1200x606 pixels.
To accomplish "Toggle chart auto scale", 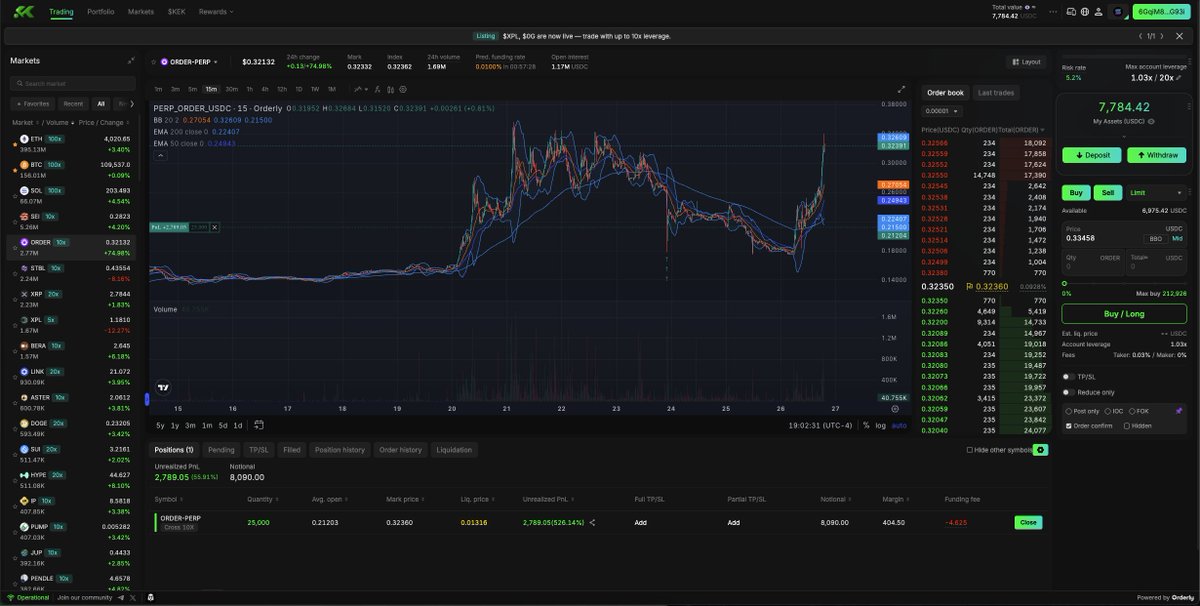I will 899,425.
